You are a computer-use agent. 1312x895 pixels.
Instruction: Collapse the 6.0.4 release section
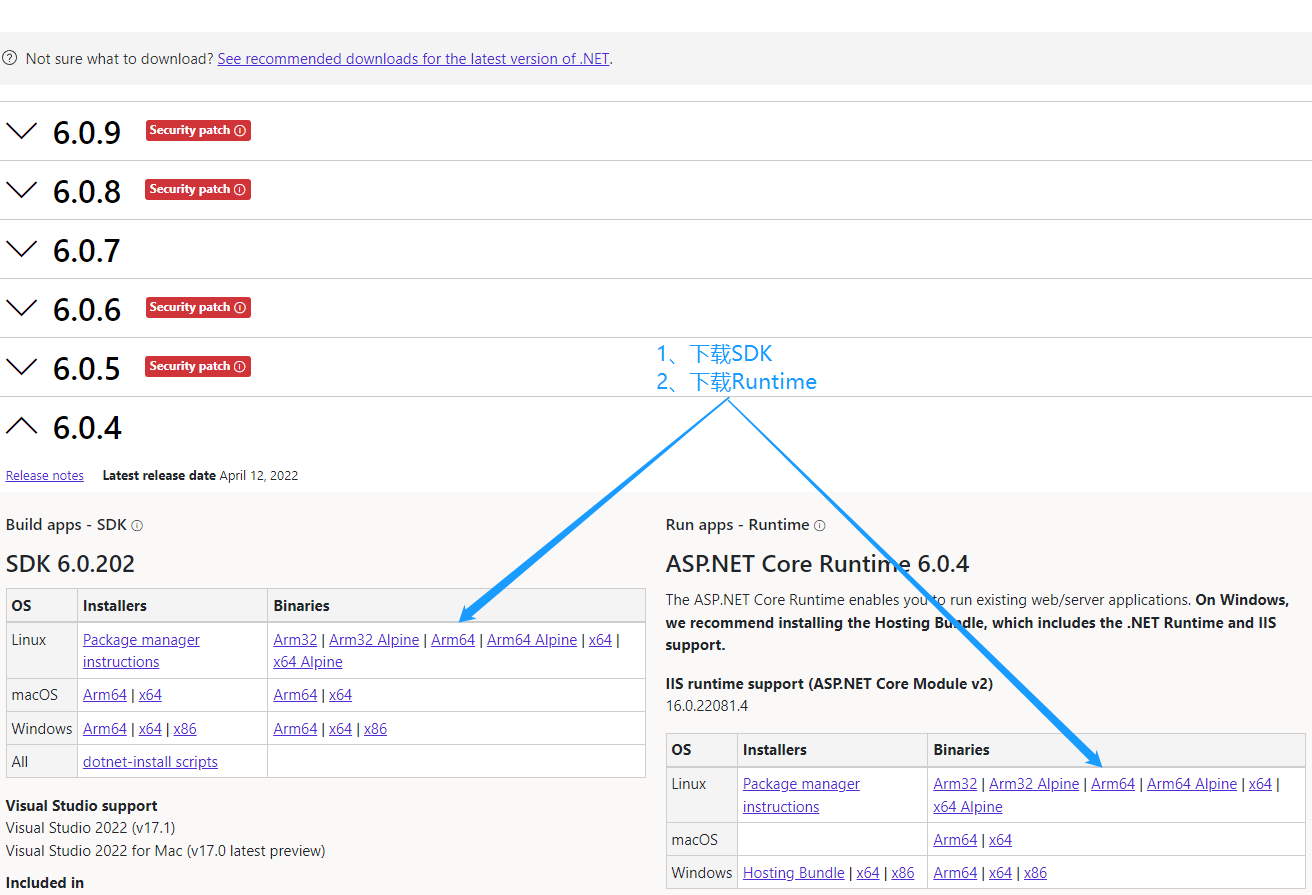[x=21, y=426]
